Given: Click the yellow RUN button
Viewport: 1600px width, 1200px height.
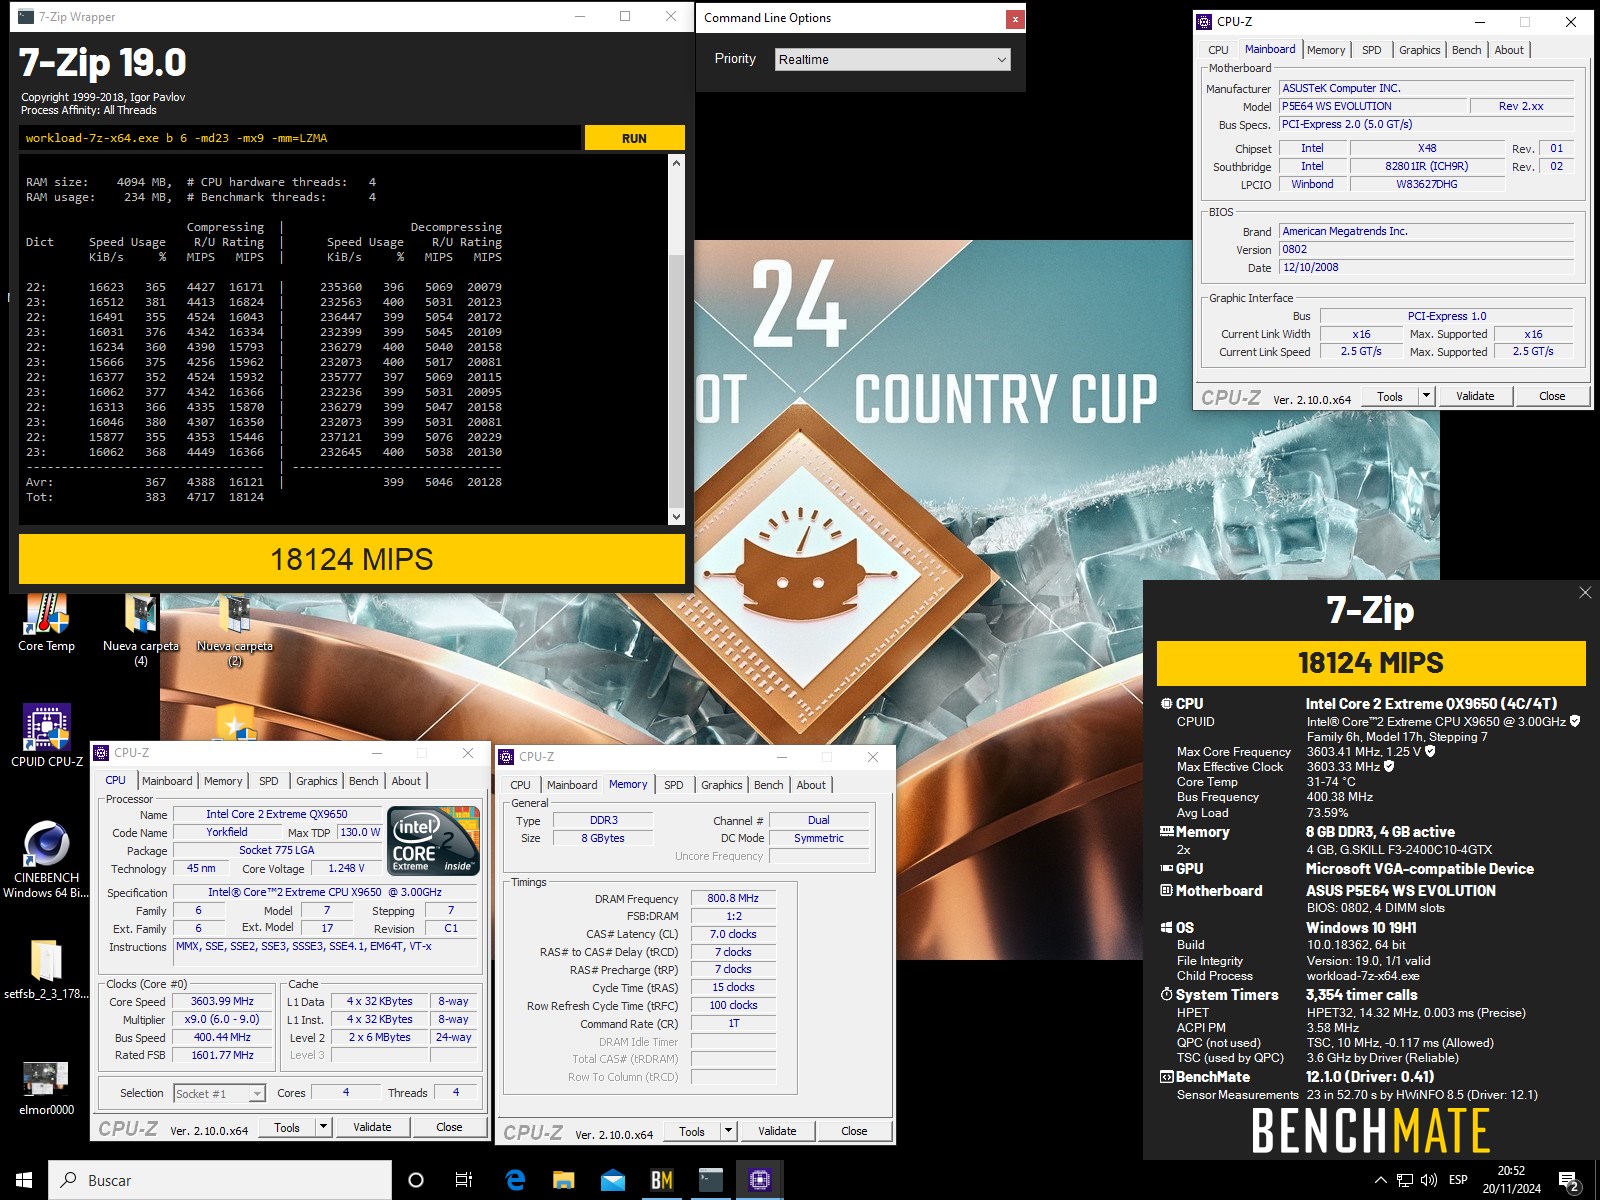Looking at the screenshot, I should pyautogui.click(x=634, y=138).
